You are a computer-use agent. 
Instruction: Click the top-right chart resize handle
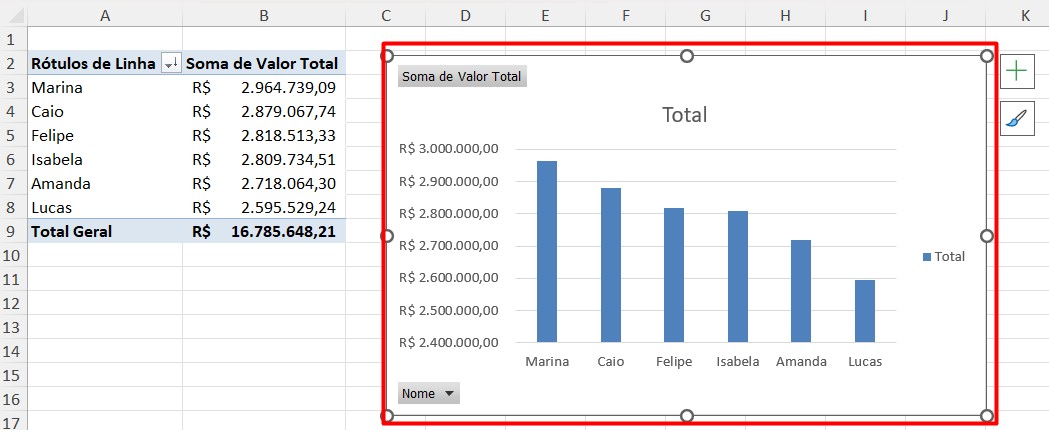[987, 56]
